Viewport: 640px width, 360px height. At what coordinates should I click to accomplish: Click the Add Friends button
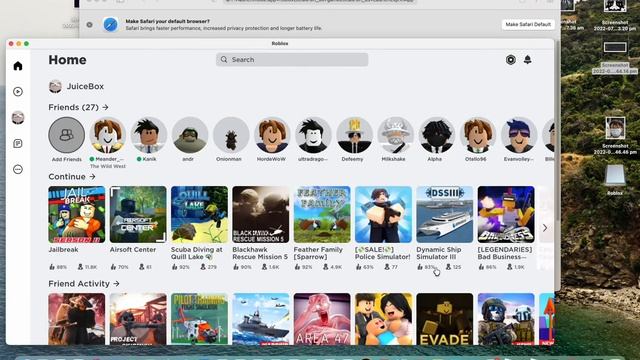pyautogui.click(x=67, y=135)
